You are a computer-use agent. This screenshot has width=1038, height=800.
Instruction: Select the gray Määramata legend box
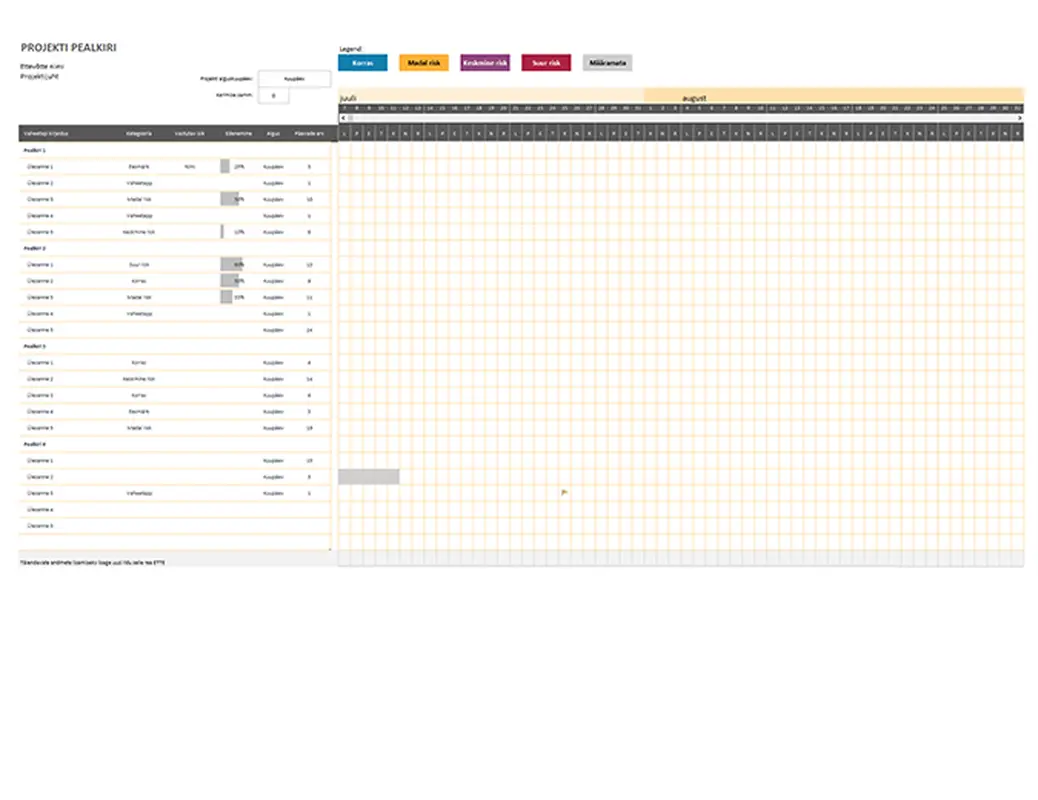[607, 63]
